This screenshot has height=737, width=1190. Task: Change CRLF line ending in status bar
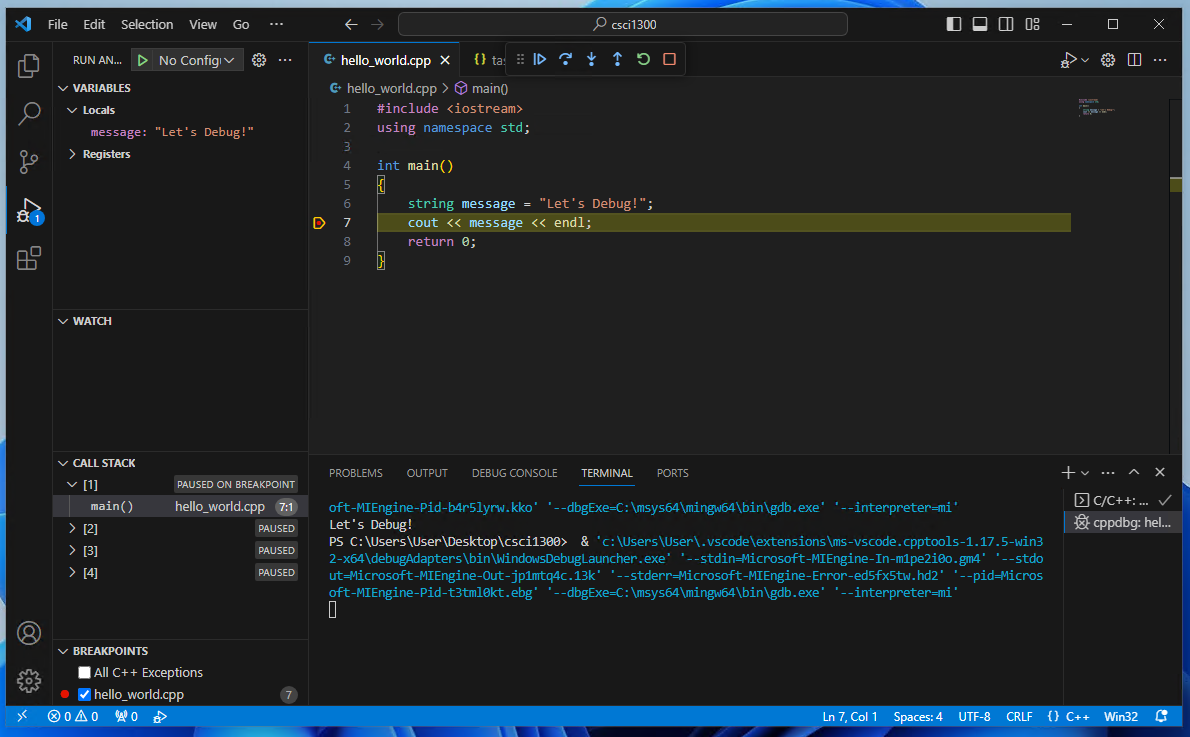pyautogui.click(x=1018, y=717)
